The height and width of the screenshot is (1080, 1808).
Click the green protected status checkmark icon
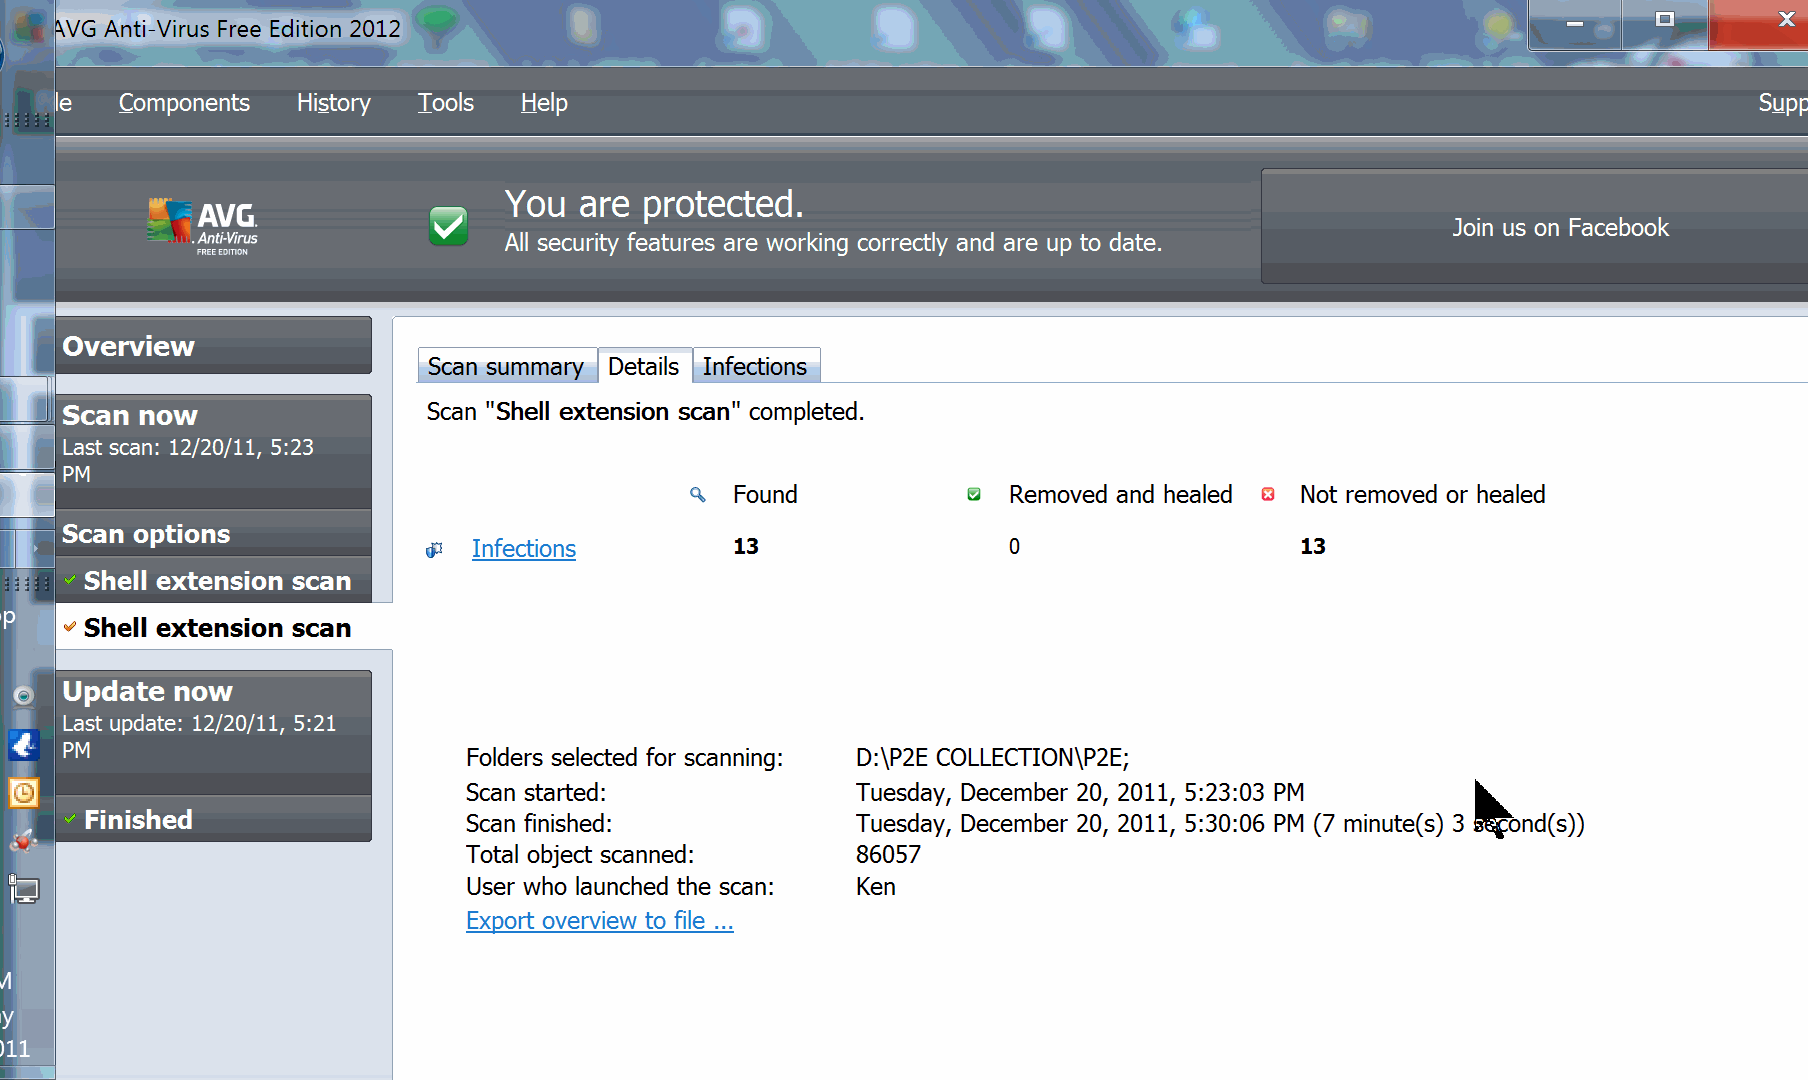click(448, 226)
